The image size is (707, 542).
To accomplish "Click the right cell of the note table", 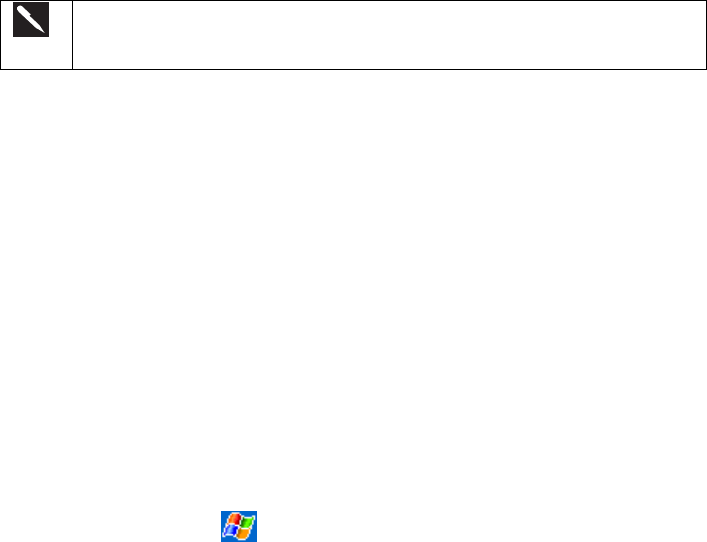I will pyautogui.click(x=390, y=35).
